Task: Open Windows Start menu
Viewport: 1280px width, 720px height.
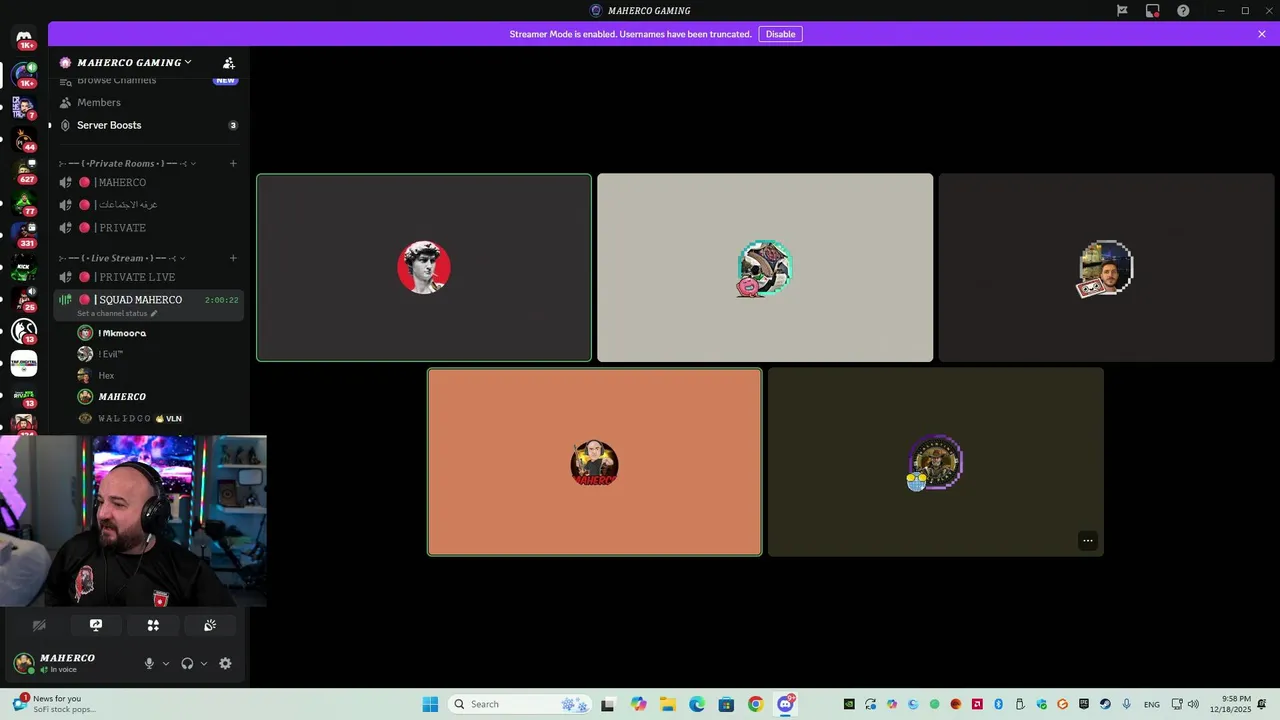Action: click(430, 704)
